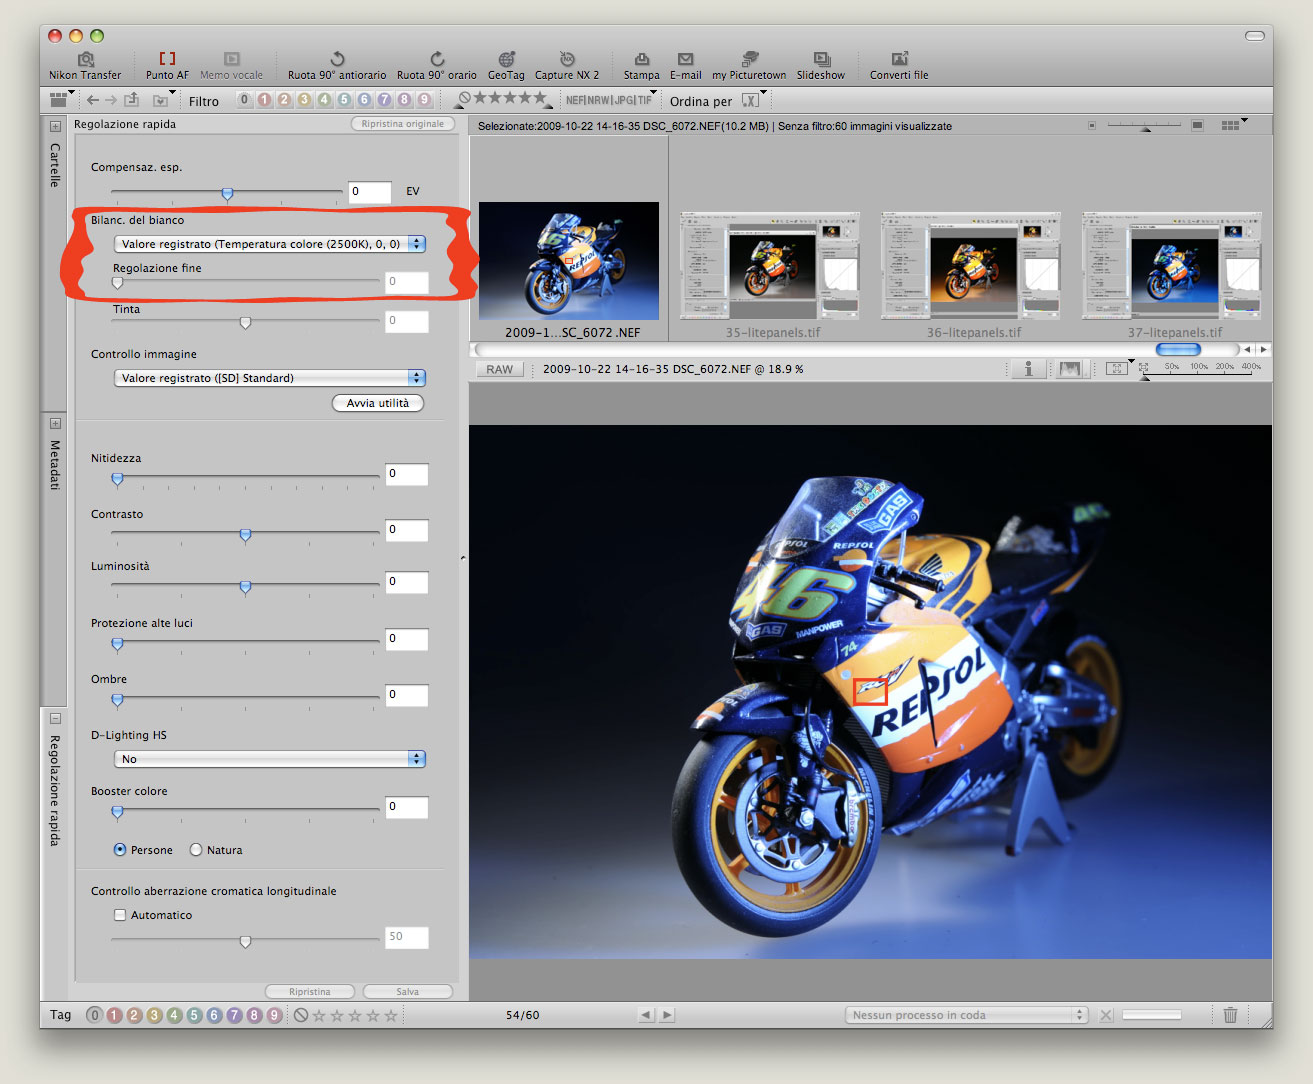Click the Salva button
Image resolution: width=1313 pixels, height=1084 pixels.
[x=408, y=992]
